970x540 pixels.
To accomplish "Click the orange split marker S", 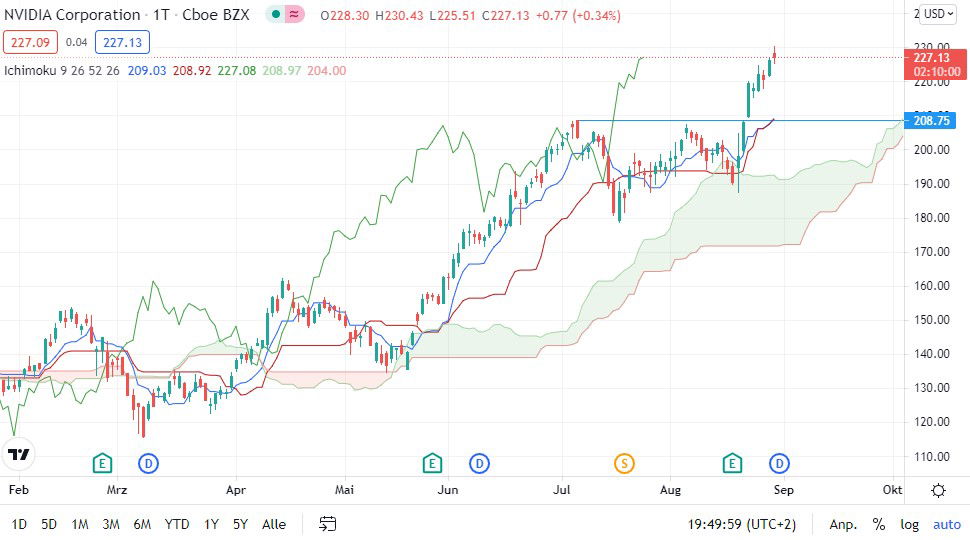I will (x=624, y=463).
